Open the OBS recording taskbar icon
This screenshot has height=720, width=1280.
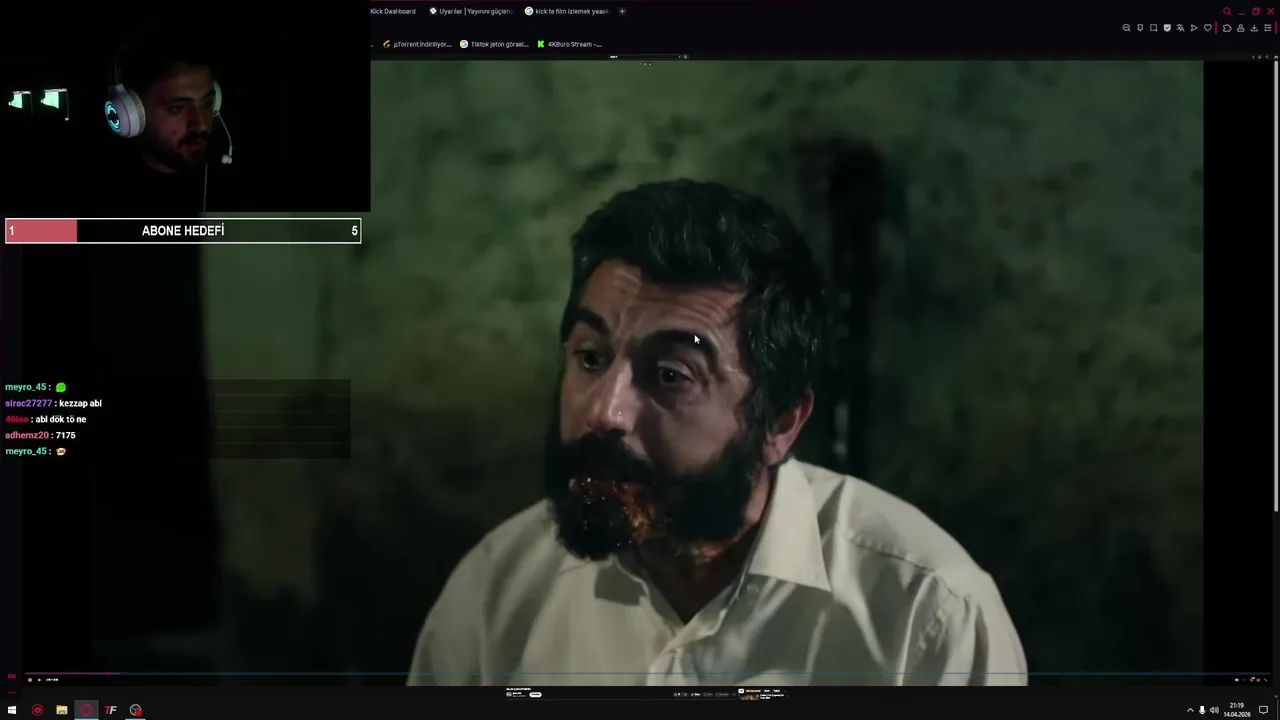coord(135,710)
